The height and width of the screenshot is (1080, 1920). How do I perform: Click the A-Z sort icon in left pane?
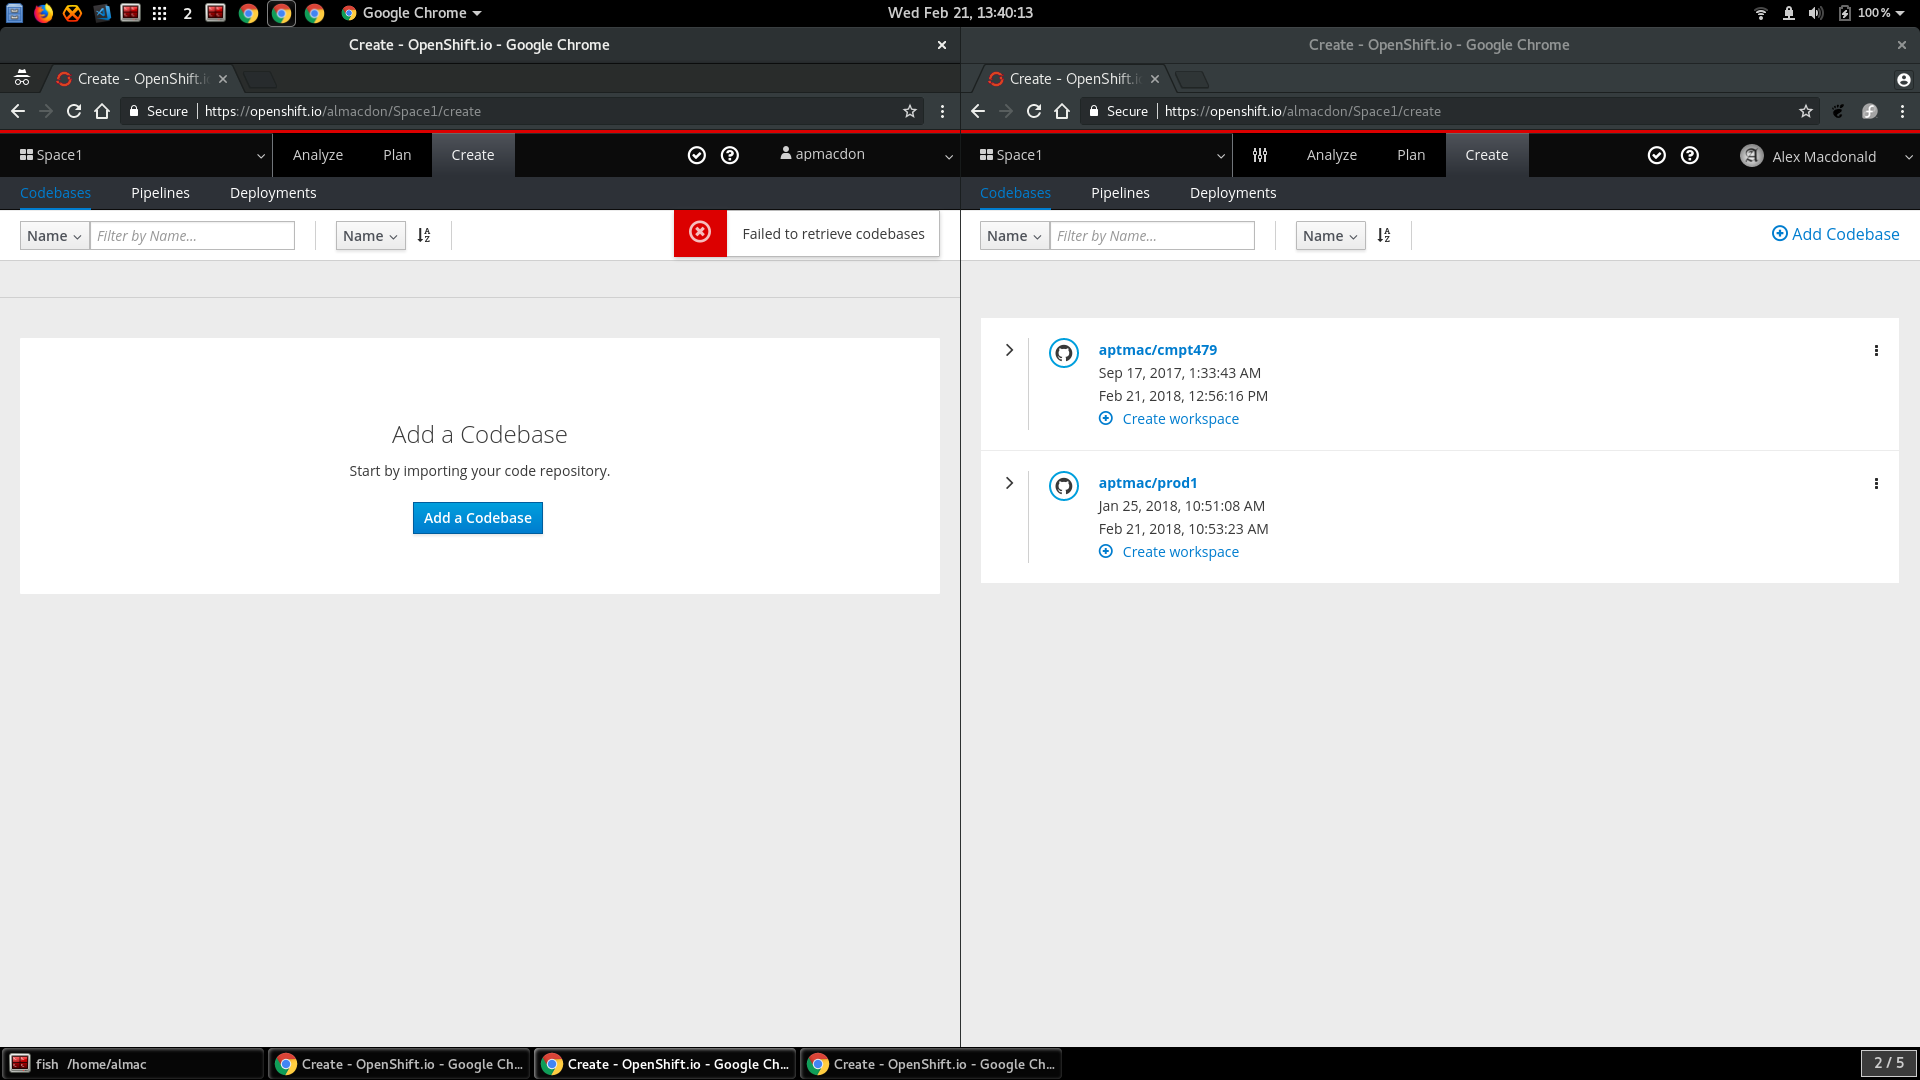[x=424, y=235]
